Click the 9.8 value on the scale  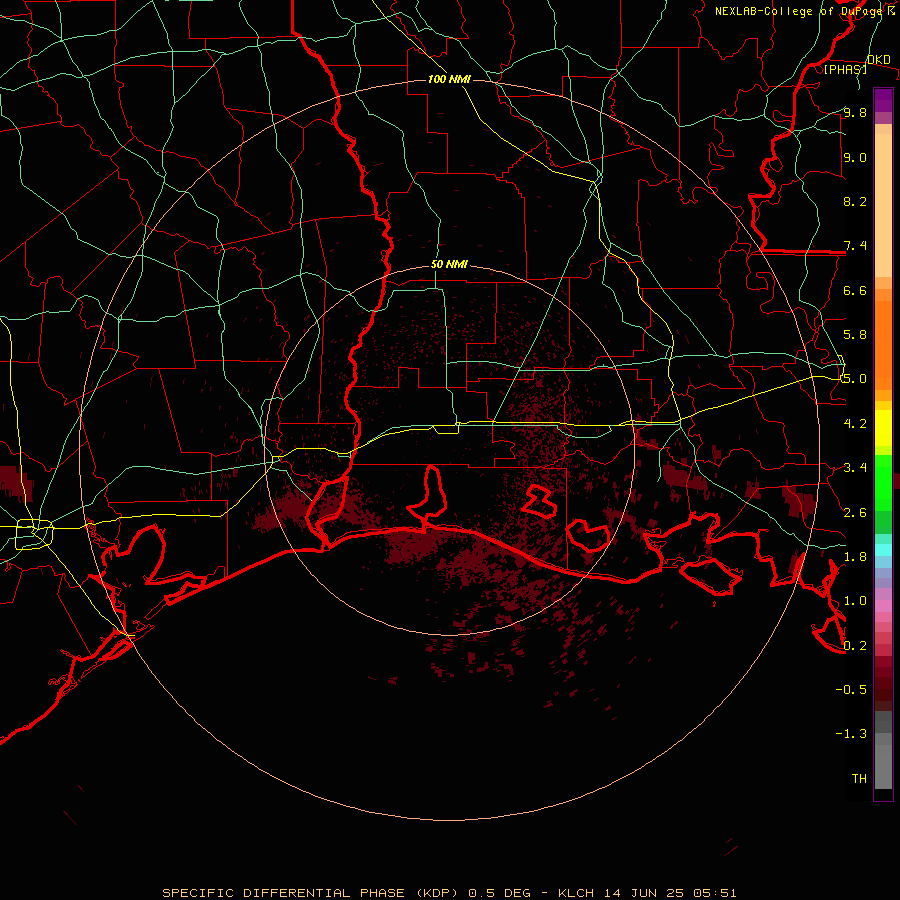click(855, 112)
